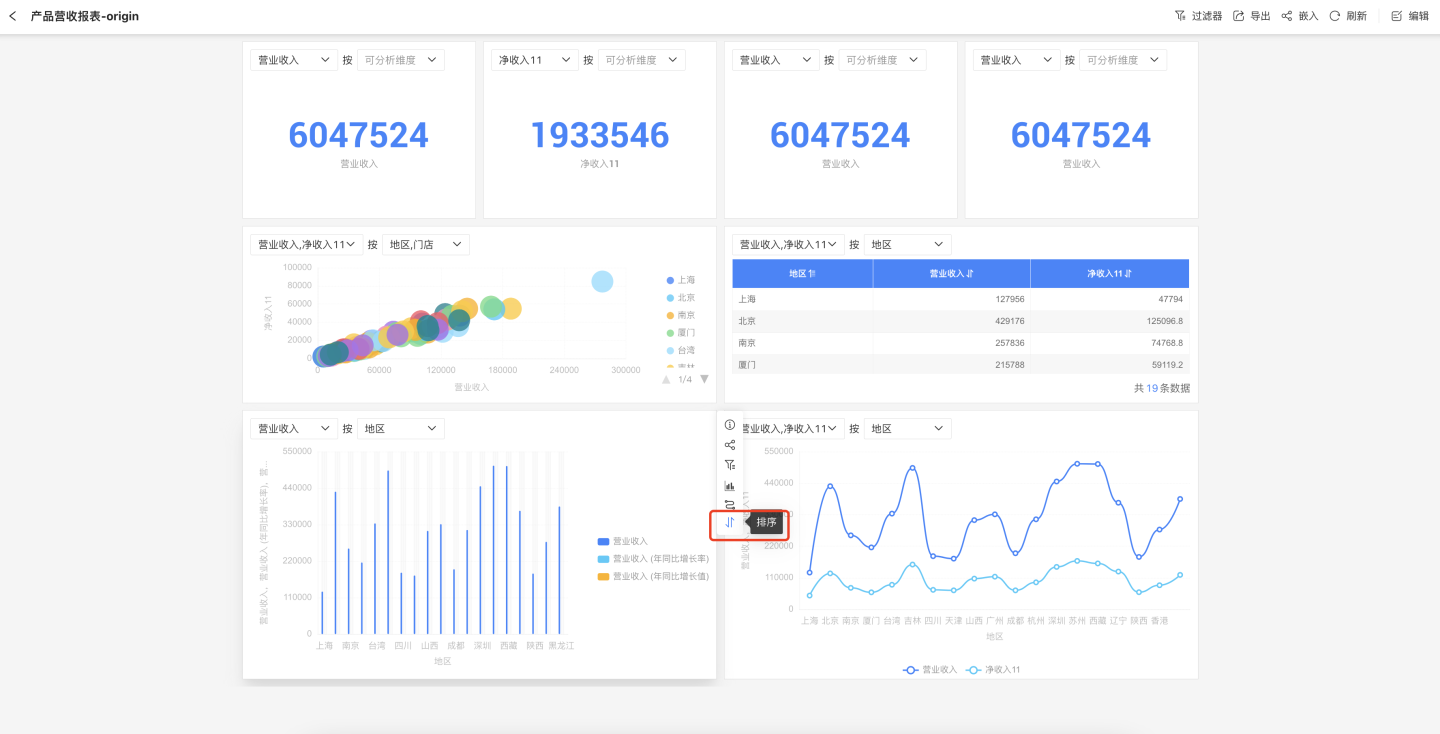The width and height of the screenshot is (1440, 734).
Task: Open the filter icon in the vertical chart toolbar
Action: (730, 465)
